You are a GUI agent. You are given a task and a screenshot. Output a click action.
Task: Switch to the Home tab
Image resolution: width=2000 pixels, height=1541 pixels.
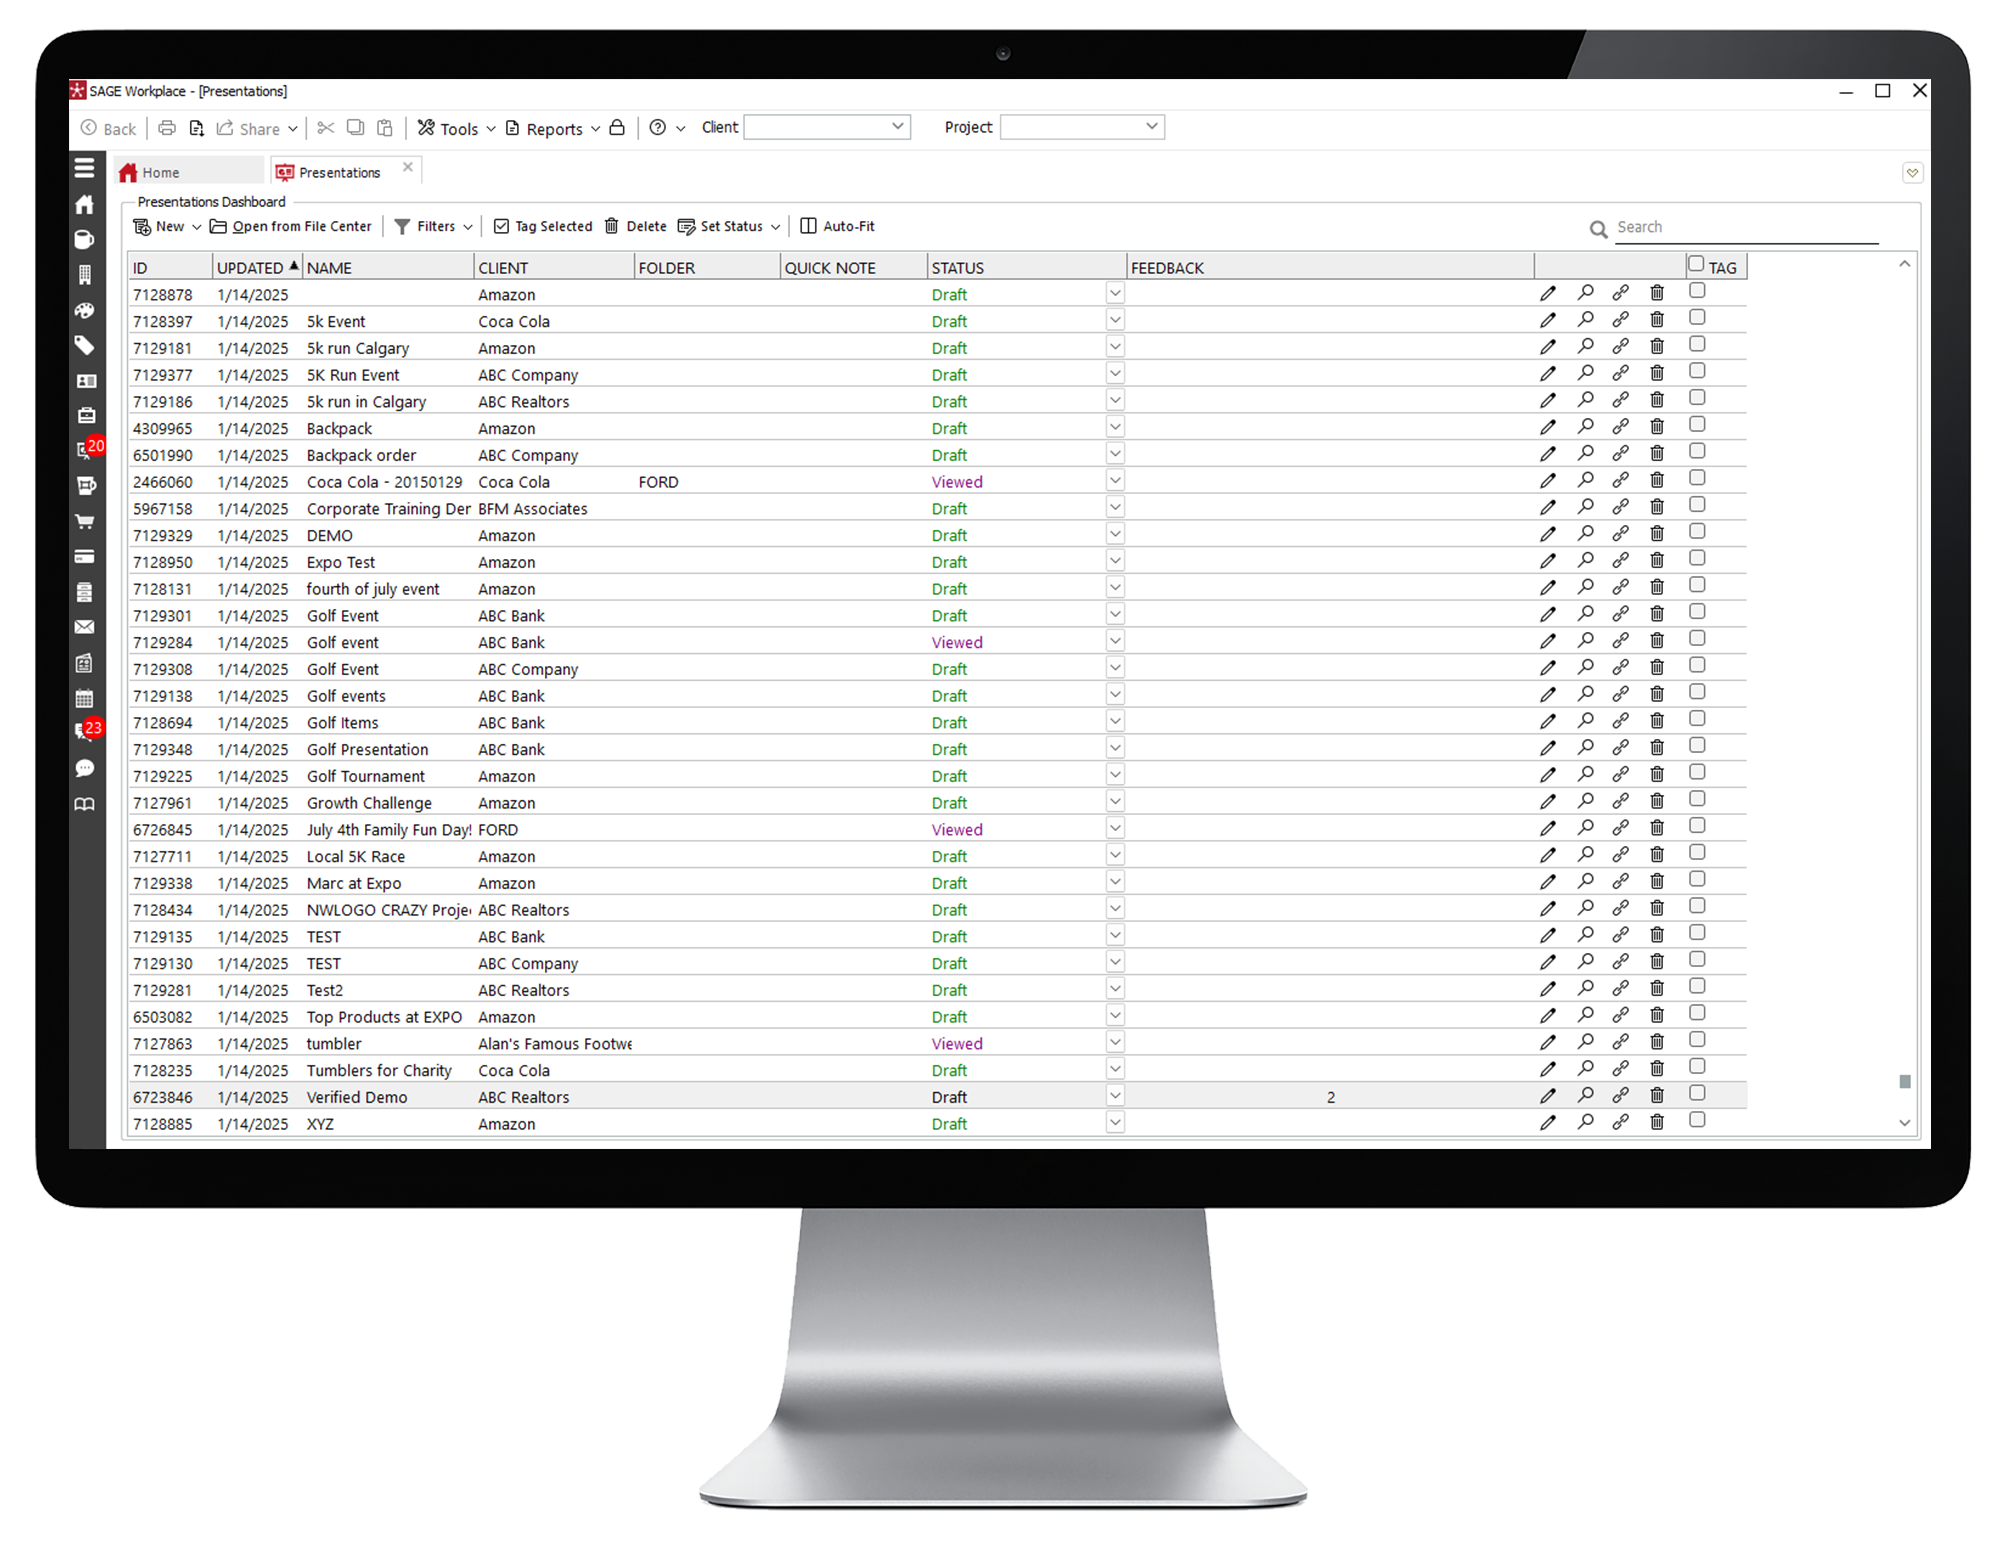pos(161,171)
